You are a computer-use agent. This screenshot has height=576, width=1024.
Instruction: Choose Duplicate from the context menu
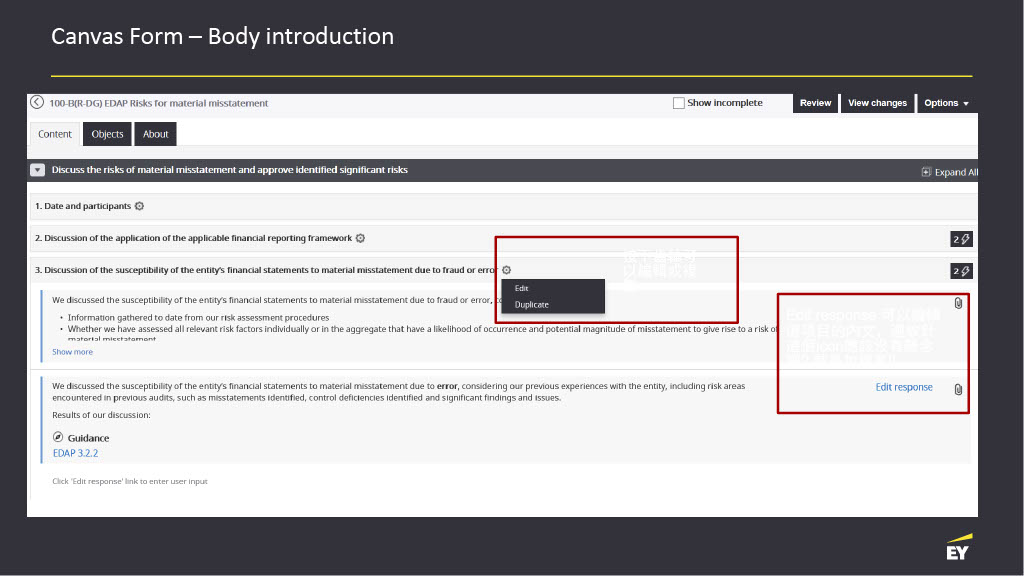[x=532, y=304]
